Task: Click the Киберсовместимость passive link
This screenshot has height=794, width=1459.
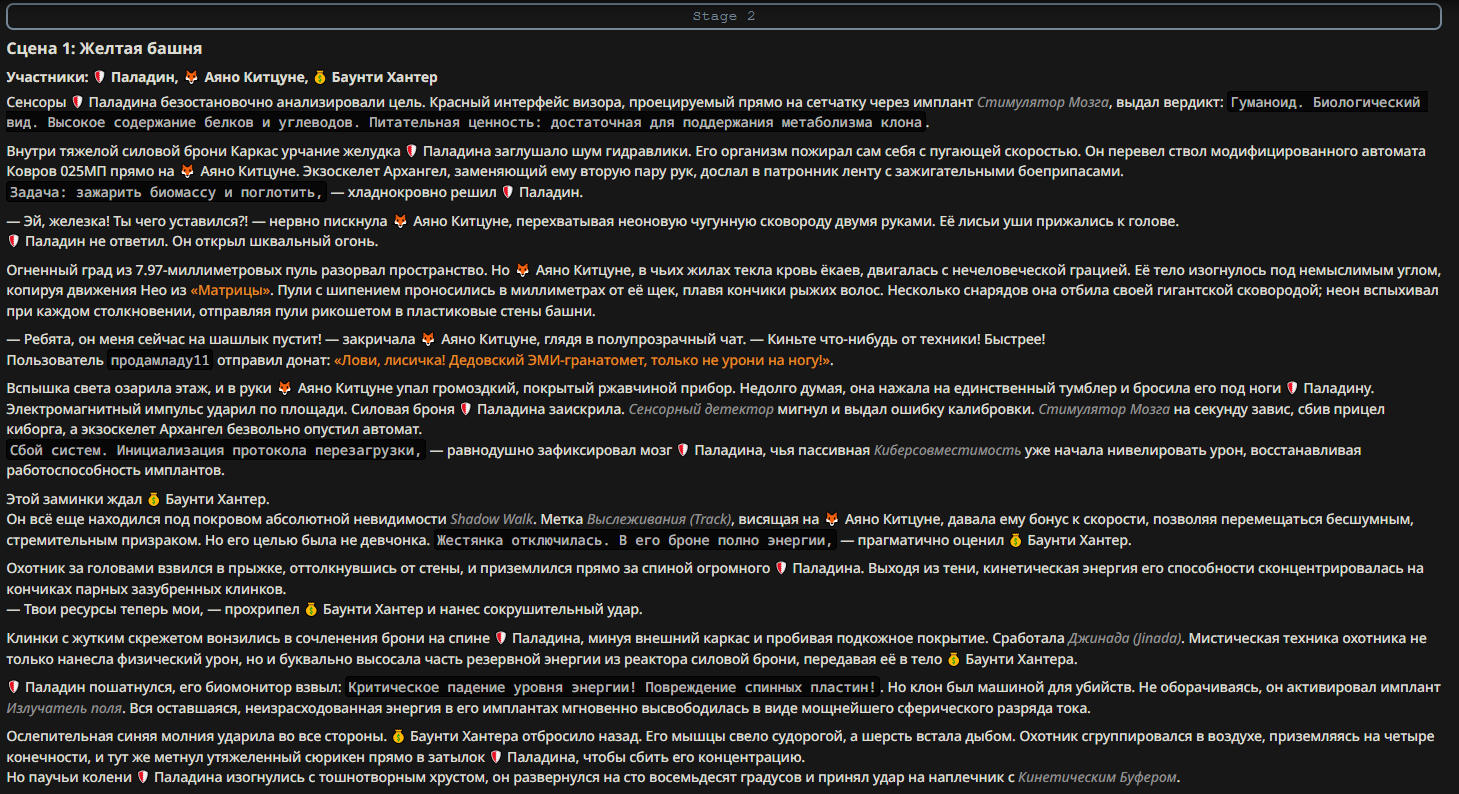Action: point(946,451)
